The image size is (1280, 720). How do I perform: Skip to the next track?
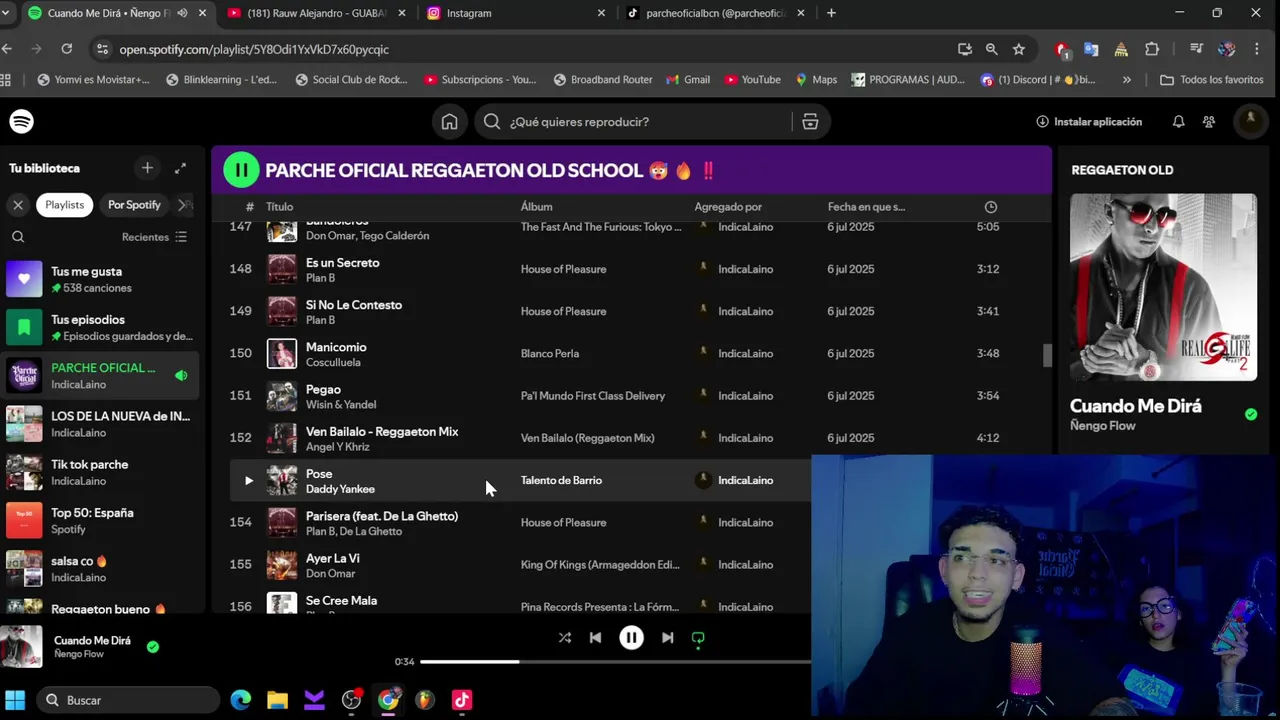[x=667, y=637]
